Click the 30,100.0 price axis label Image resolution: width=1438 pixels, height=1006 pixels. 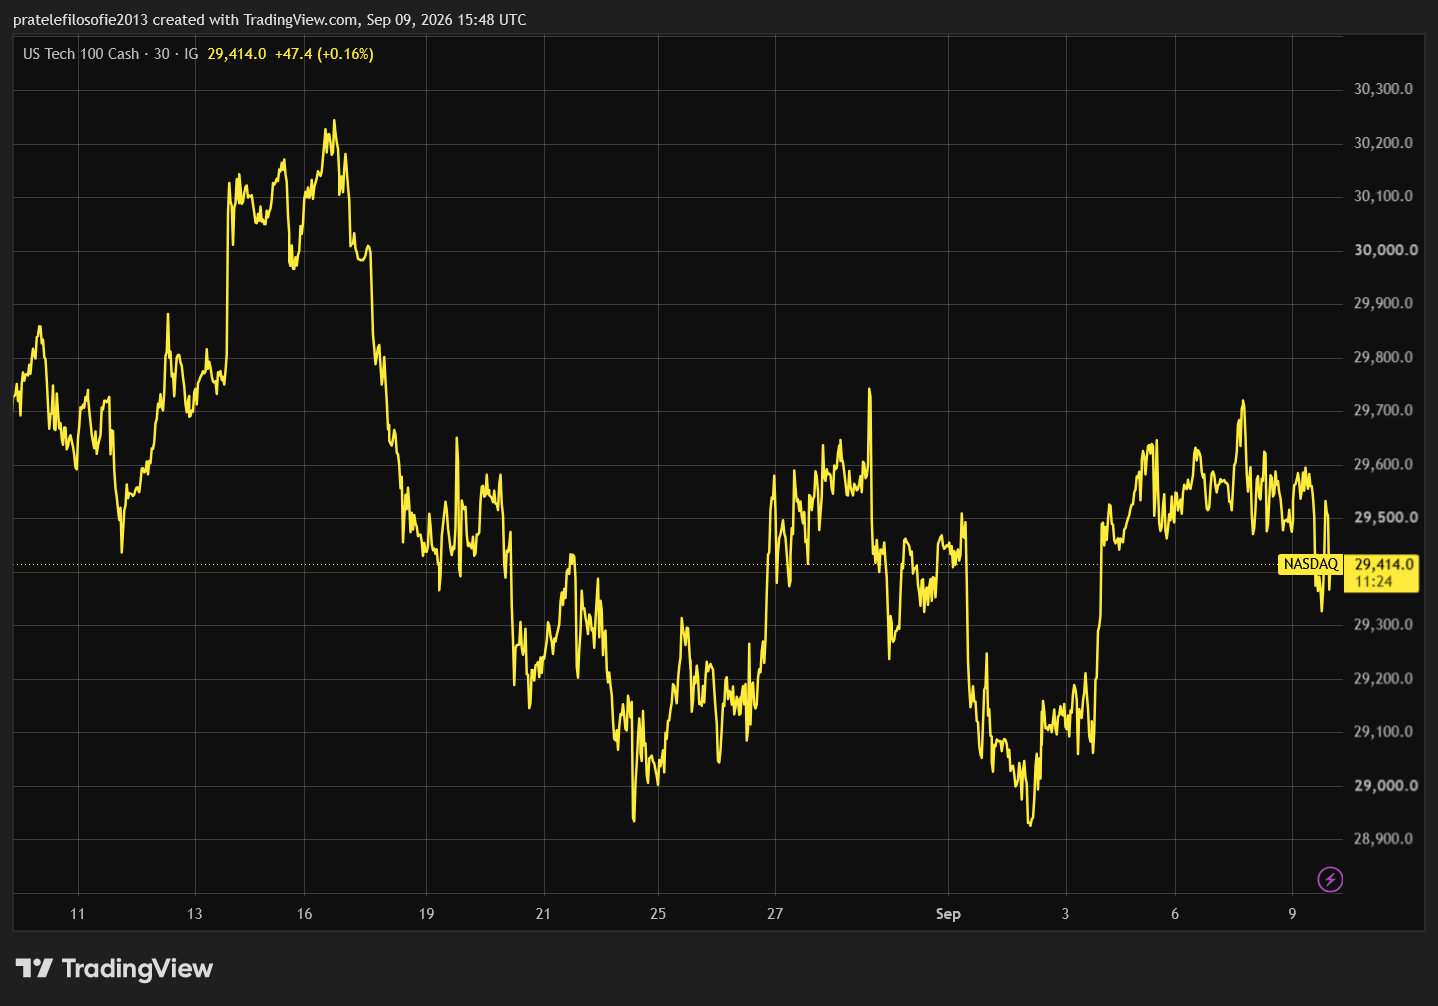pos(1383,196)
